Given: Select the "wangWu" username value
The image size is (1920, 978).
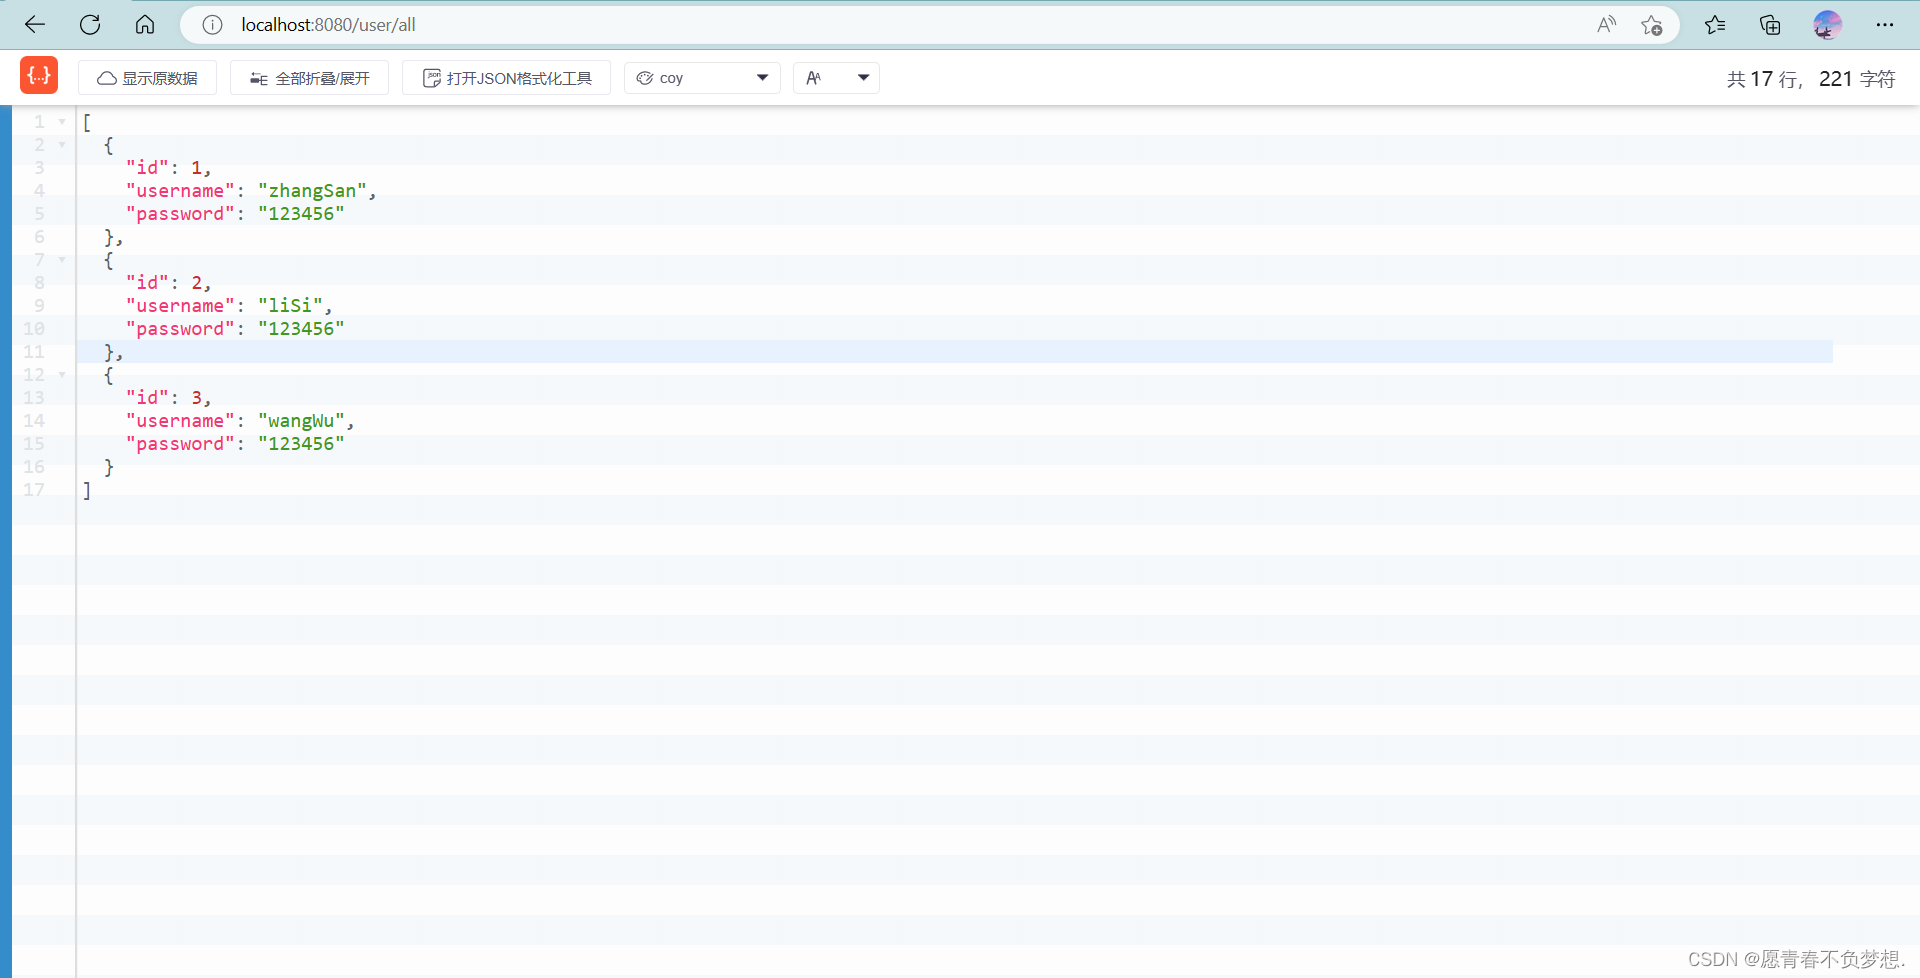Looking at the screenshot, I should tap(301, 421).
